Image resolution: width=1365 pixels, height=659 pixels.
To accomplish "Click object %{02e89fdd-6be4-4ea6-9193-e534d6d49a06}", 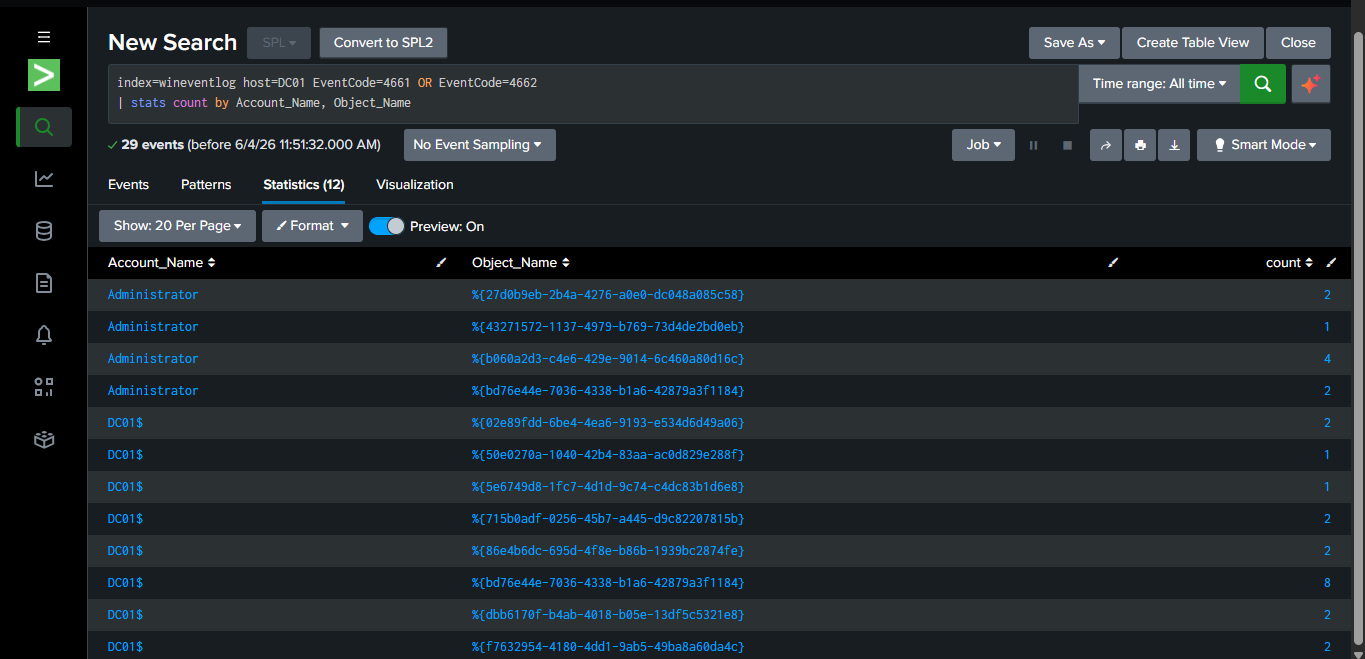I will pos(608,423).
